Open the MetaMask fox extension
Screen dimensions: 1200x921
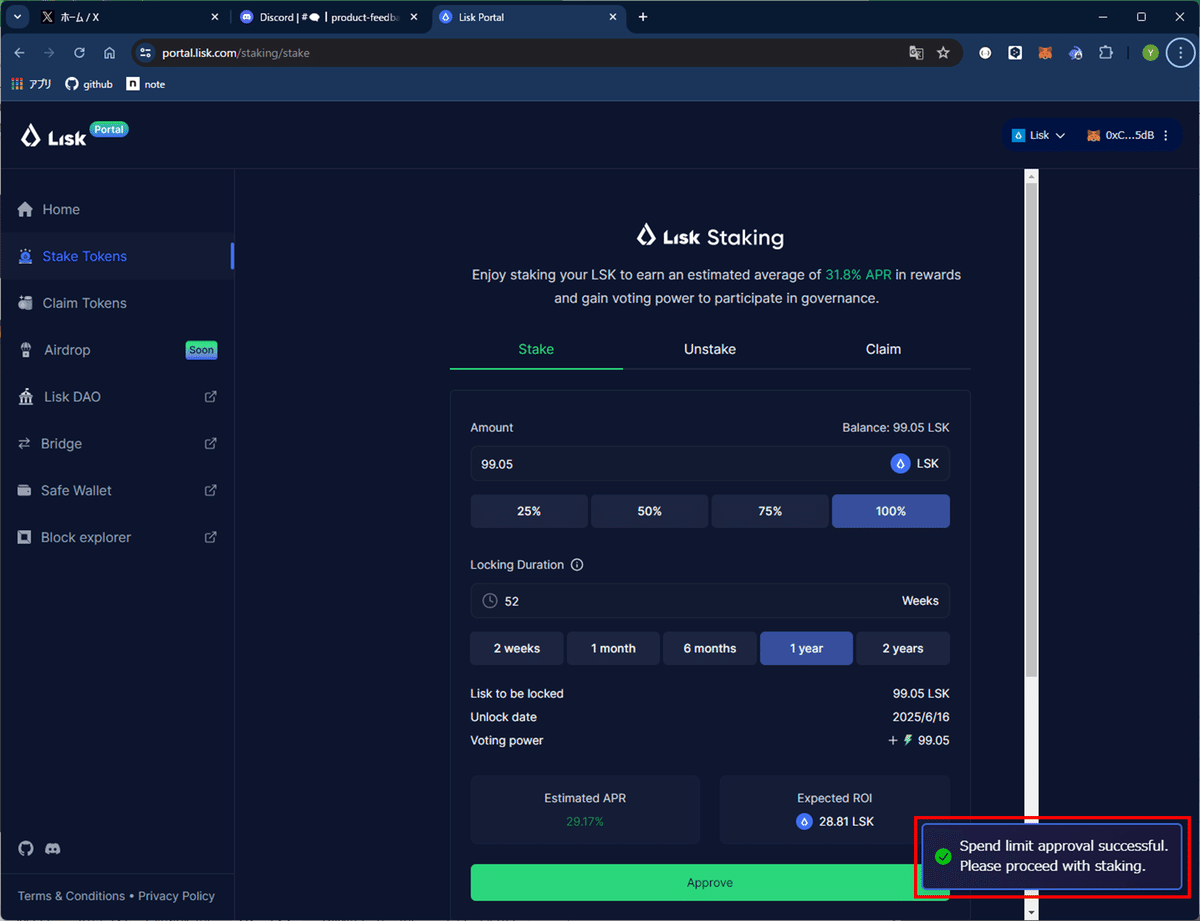click(x=1045, y=53)
